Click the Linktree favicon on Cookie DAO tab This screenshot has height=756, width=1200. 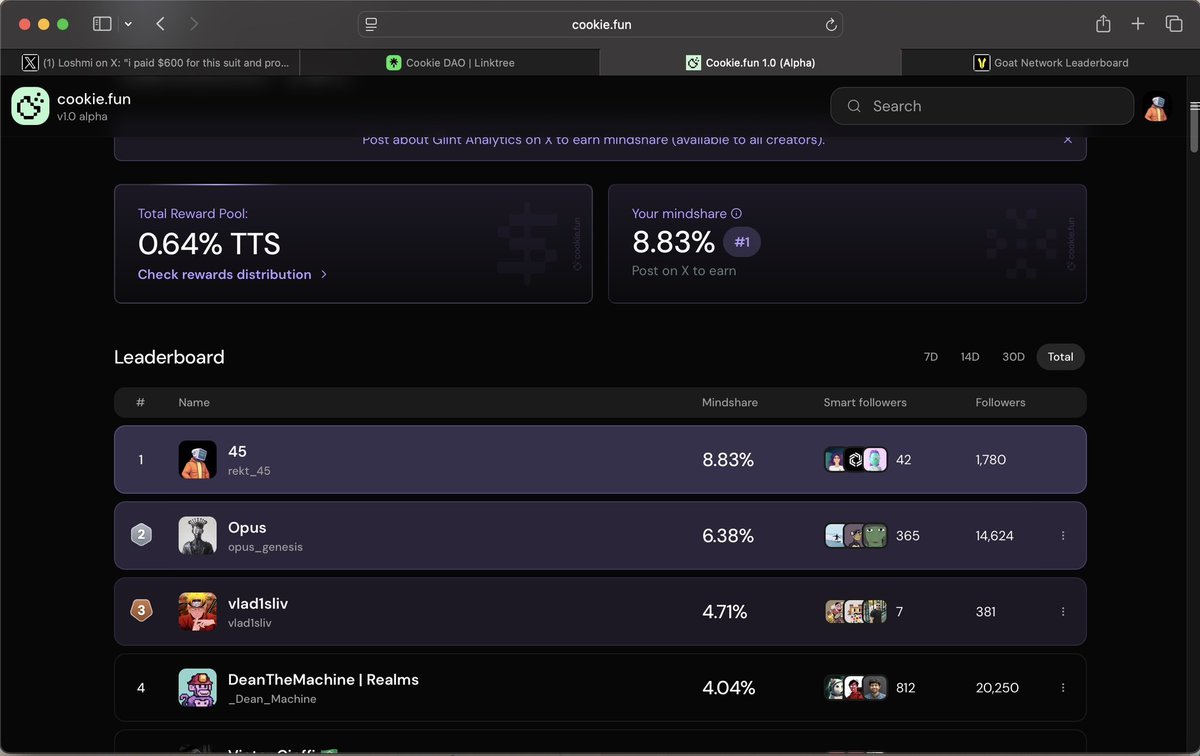click(394, 62)
